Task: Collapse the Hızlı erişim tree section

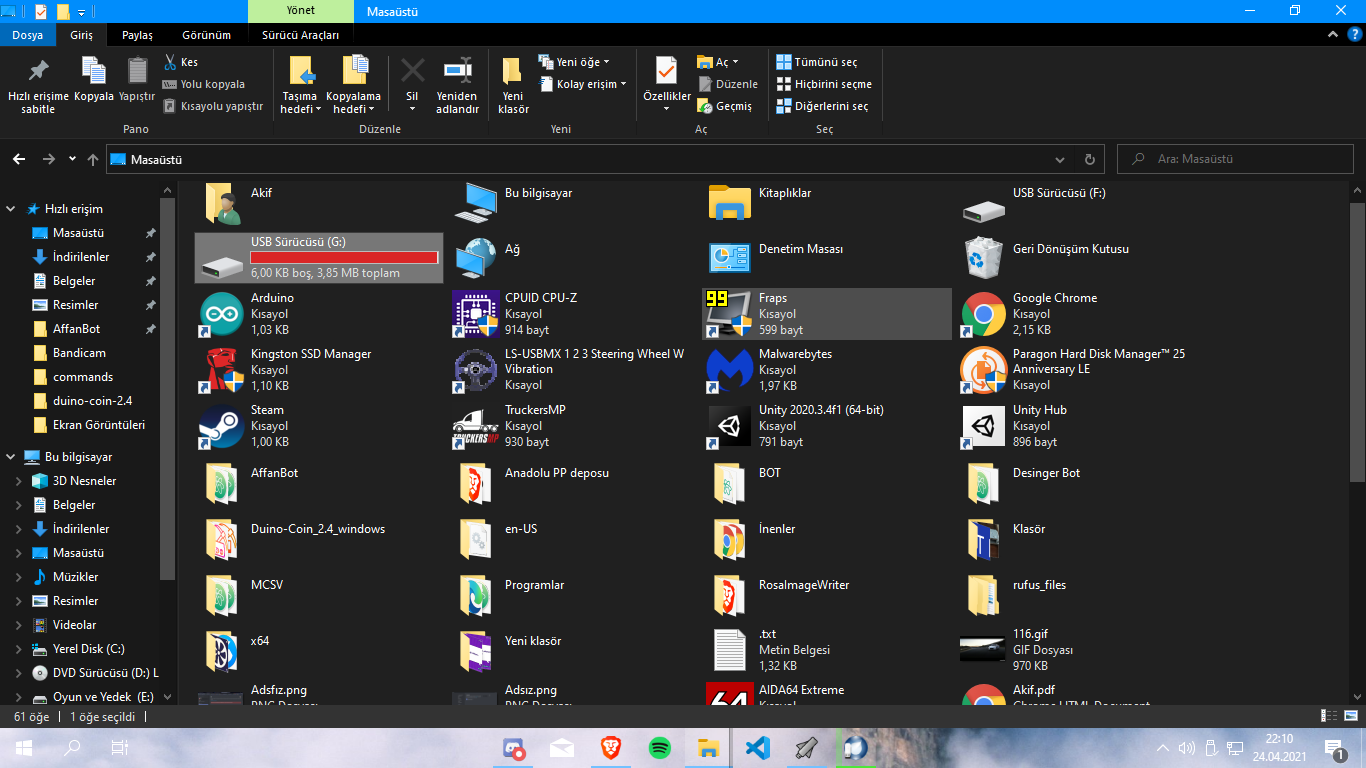Action: coord(11,209)
